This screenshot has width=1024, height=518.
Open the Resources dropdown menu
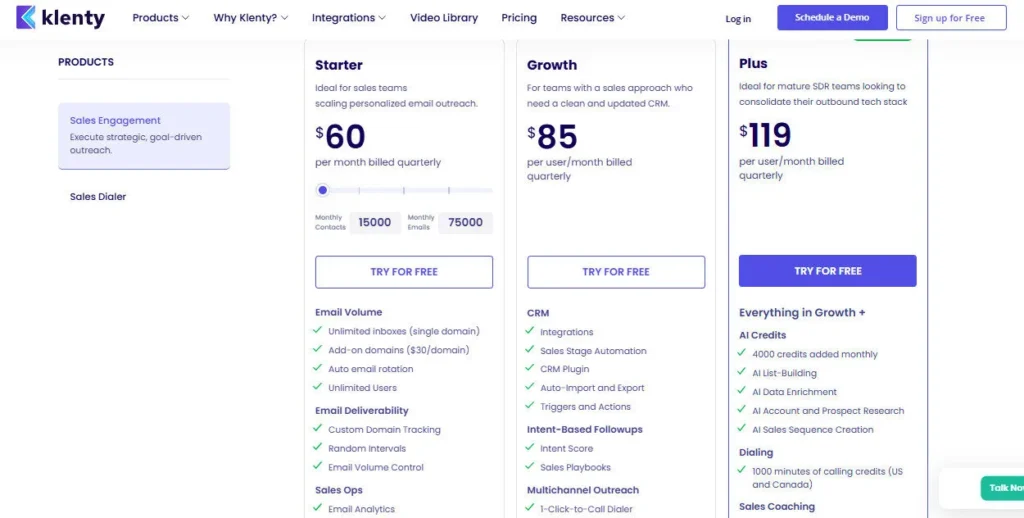(x=592, y=18)
